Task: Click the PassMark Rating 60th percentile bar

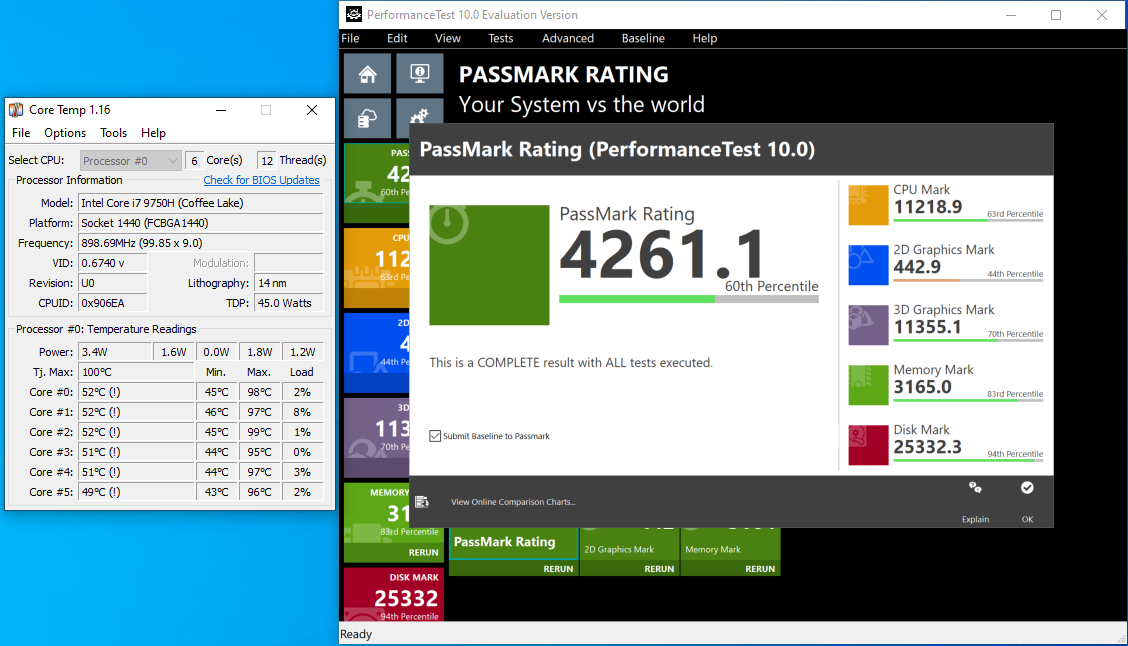Action: tap(688, 299)
